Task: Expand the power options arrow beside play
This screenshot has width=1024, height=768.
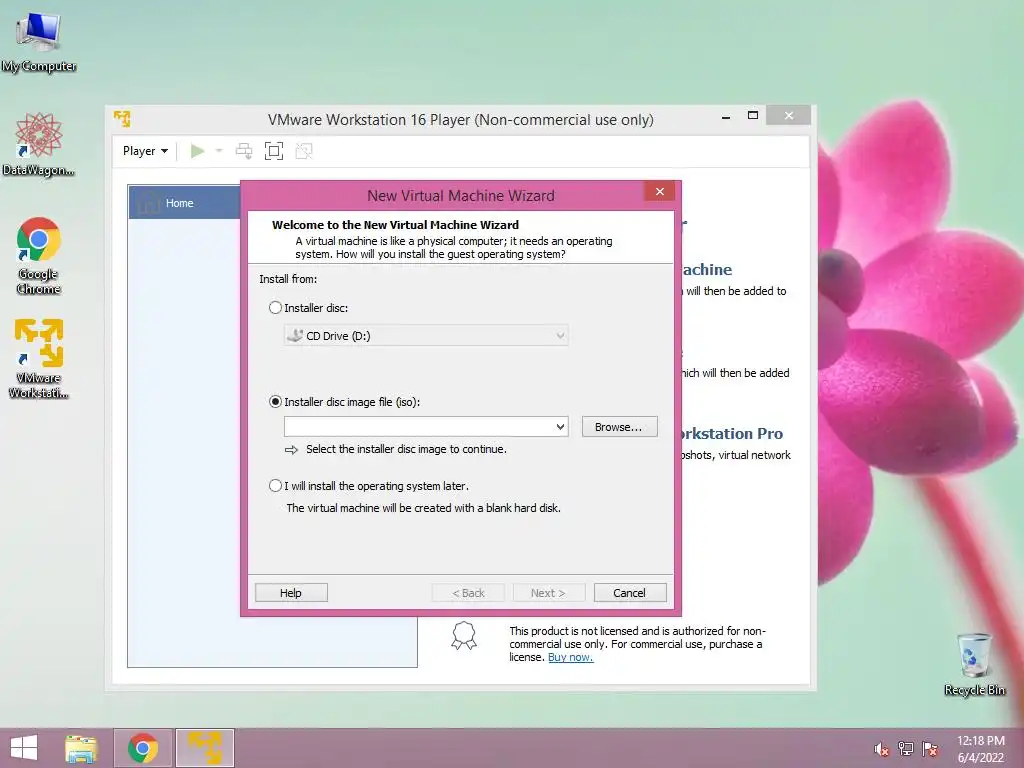Action: [219, 151]
